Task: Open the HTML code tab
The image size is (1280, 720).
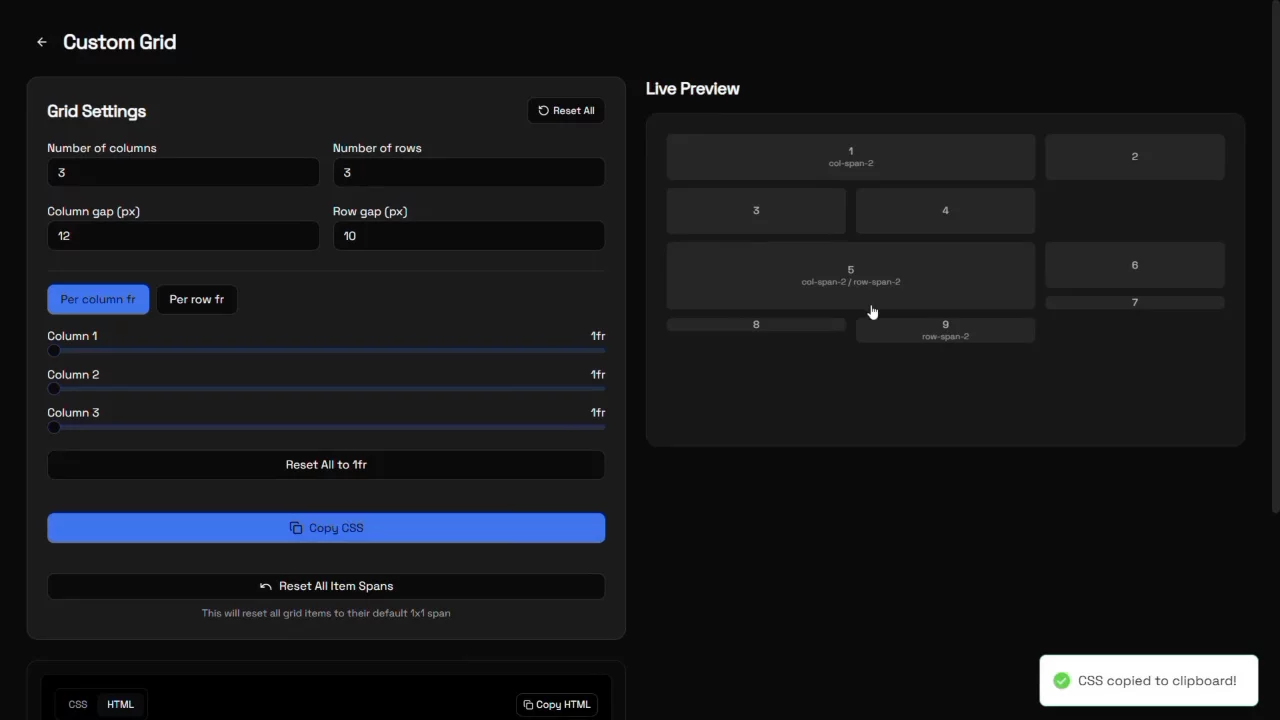Action: click(x=120, y=704)
